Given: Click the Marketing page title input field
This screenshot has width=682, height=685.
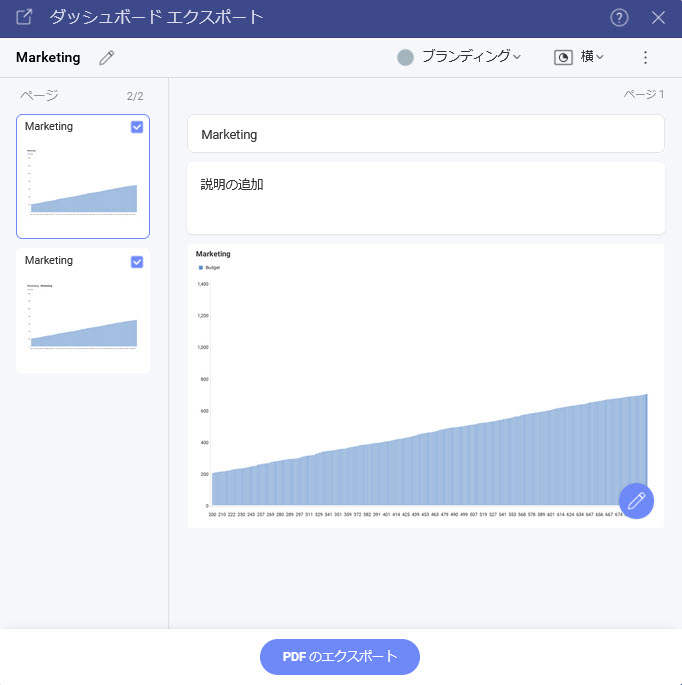Looking at the screenshot, I should click(425, 134).
